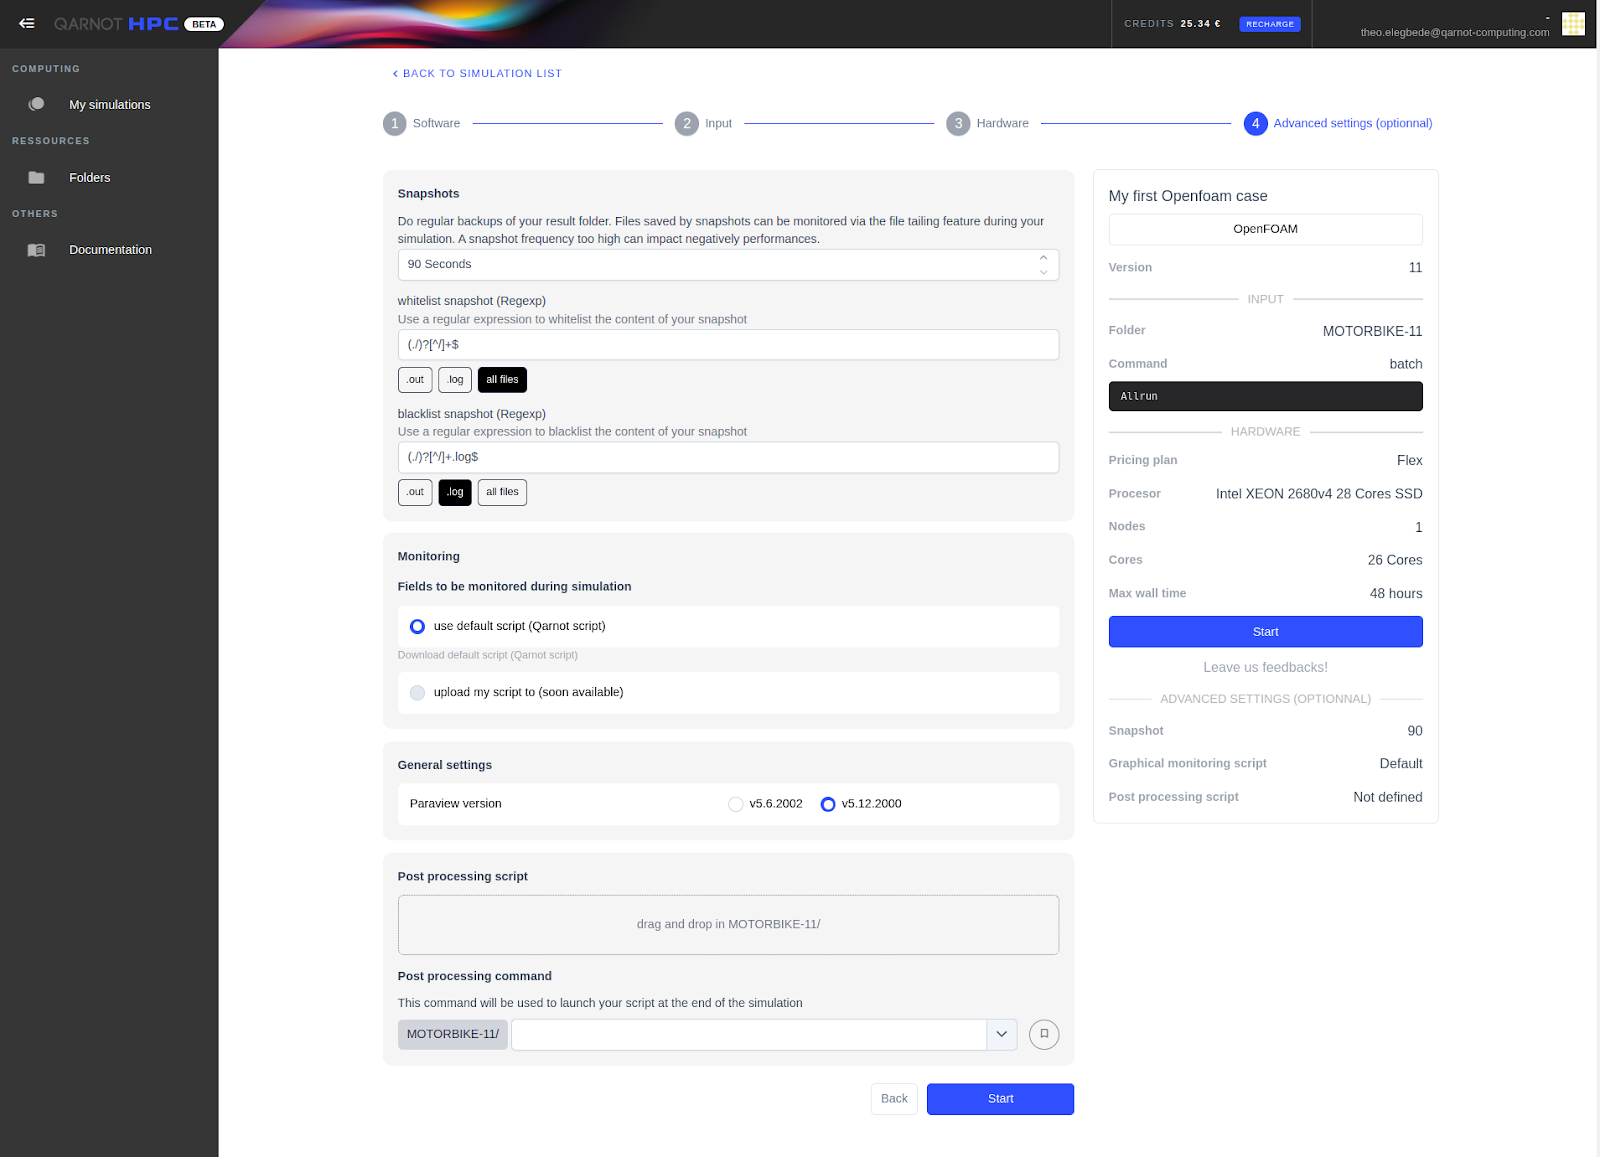Viewport: 1600px width, 1157px height.
Task: Go to step 1 Software circle
Action: pyautogui.click(x=395, y=123)
